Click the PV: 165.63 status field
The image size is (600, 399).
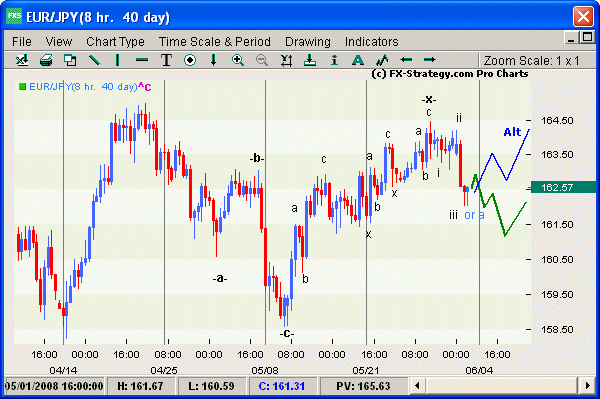pos(363,386)
